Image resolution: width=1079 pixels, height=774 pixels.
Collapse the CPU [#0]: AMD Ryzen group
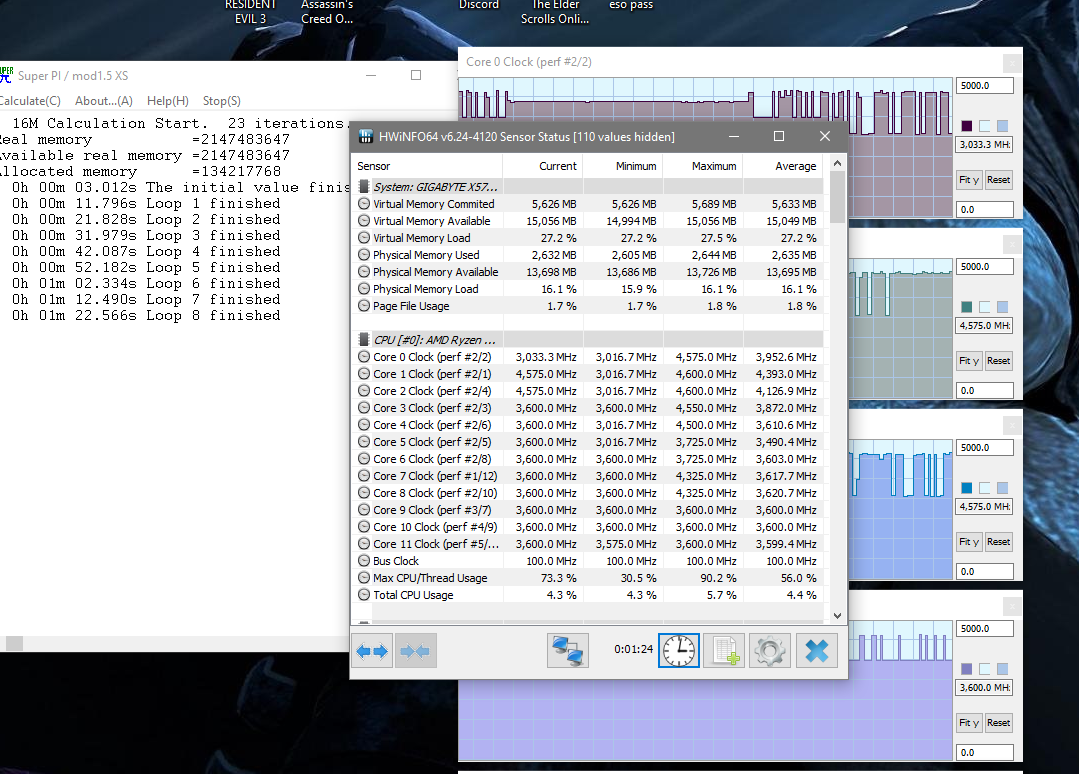[364, 340]
